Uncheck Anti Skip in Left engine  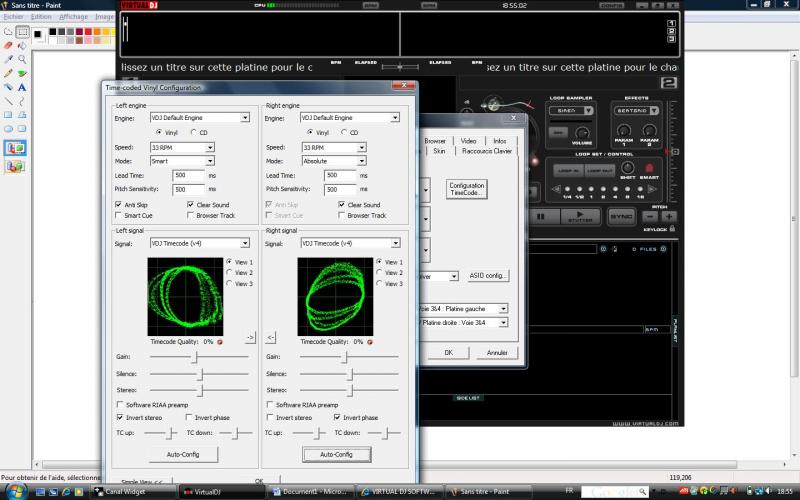(x=119, y=204)
